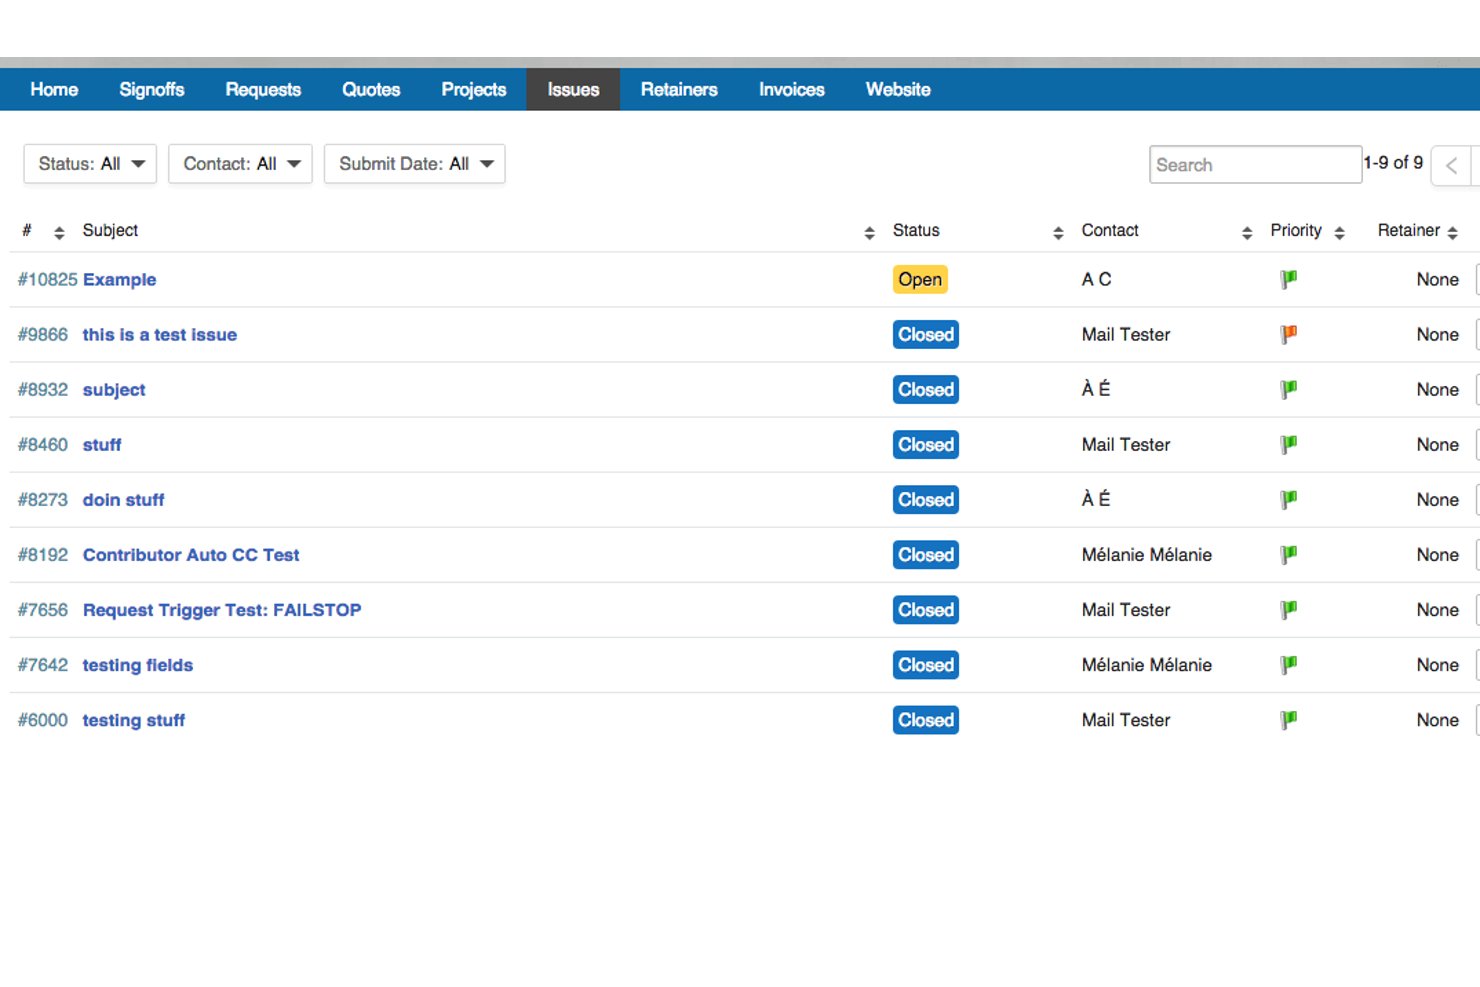Open the Projects tab
Screen dimensions: 1480x987
474,89
